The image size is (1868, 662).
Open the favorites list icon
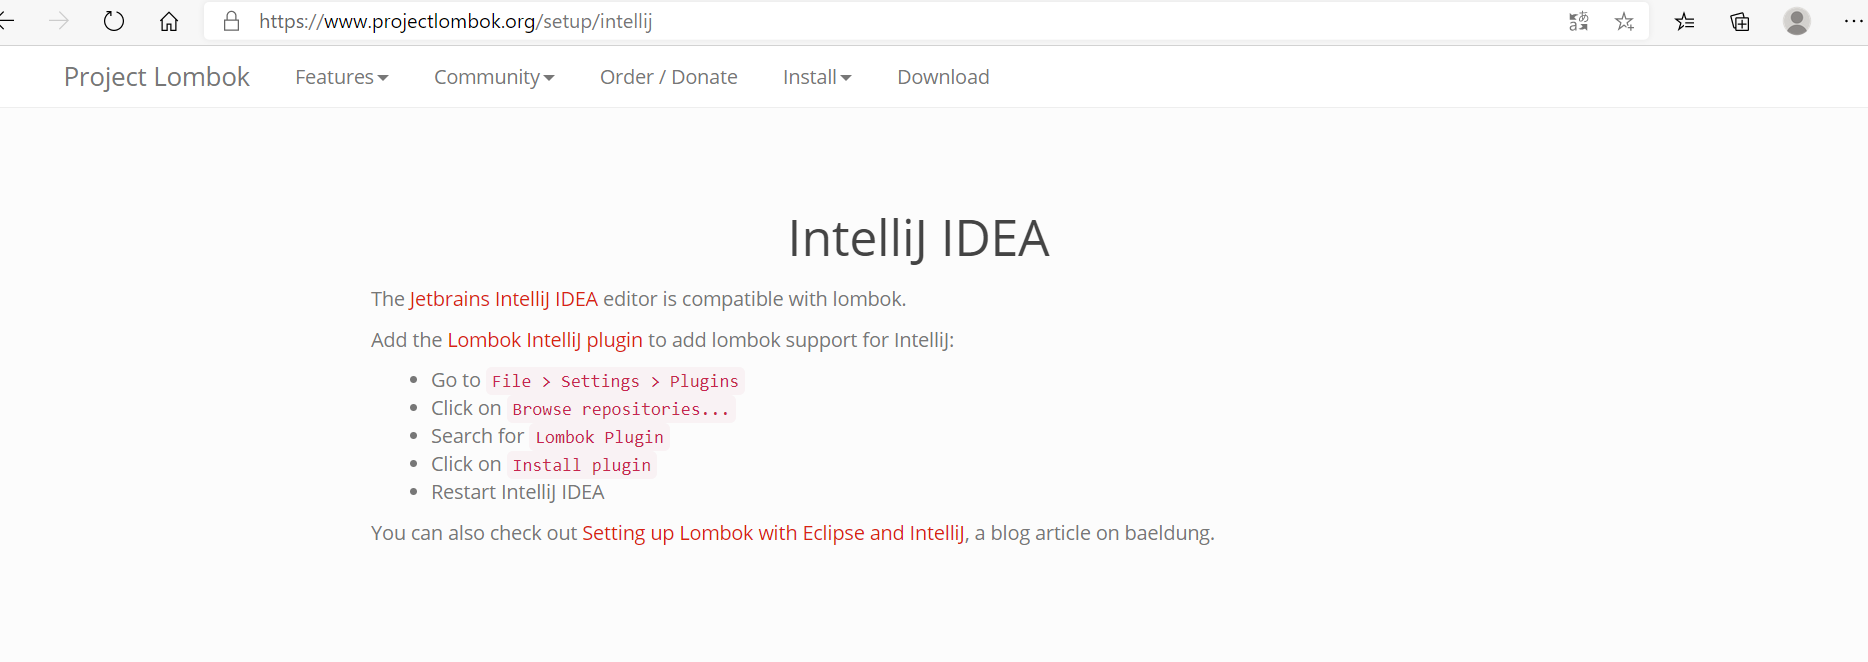1684,21
